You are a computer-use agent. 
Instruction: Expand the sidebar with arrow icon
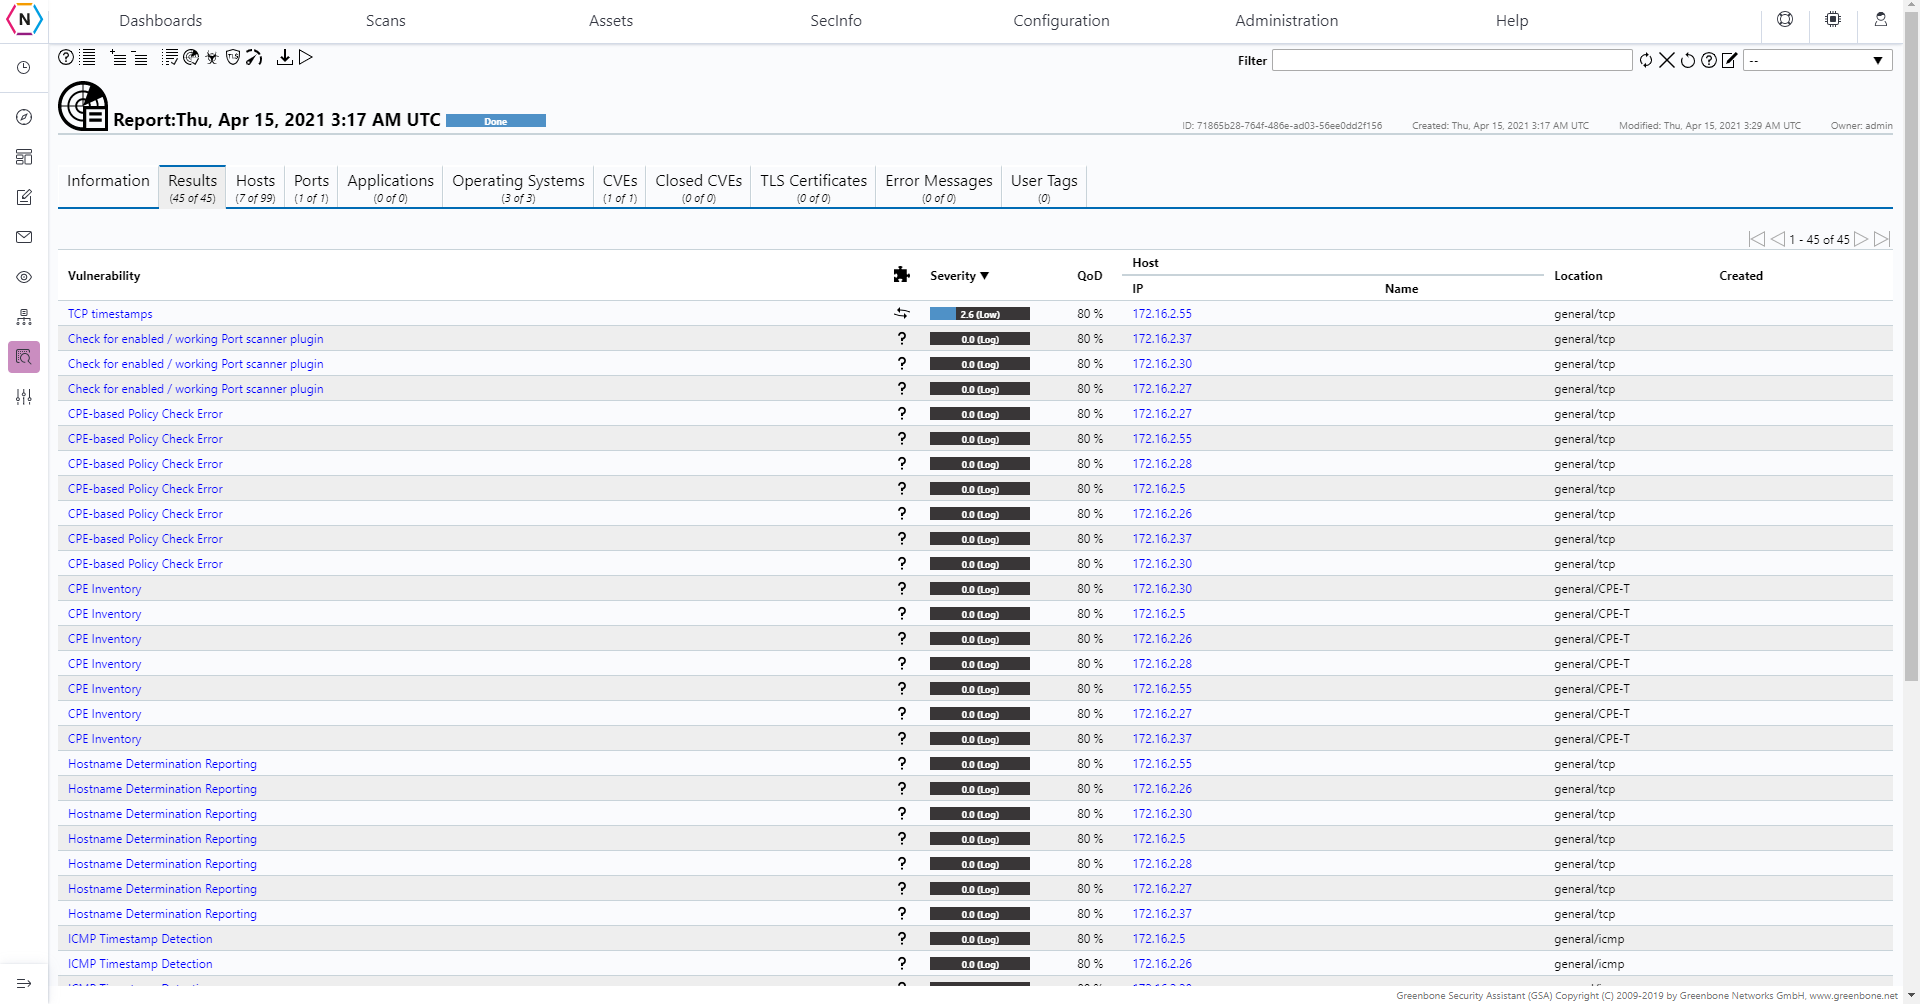click(x=24, y=984)
